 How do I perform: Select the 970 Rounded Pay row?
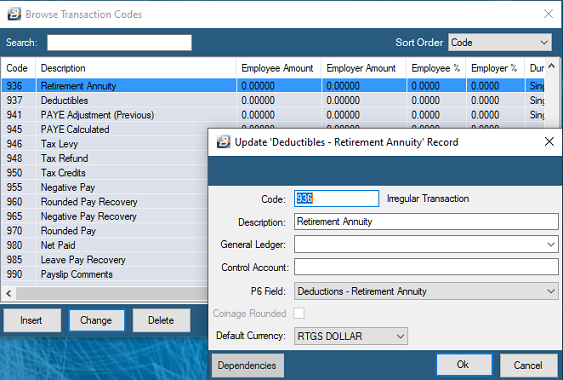click(105, 231)
